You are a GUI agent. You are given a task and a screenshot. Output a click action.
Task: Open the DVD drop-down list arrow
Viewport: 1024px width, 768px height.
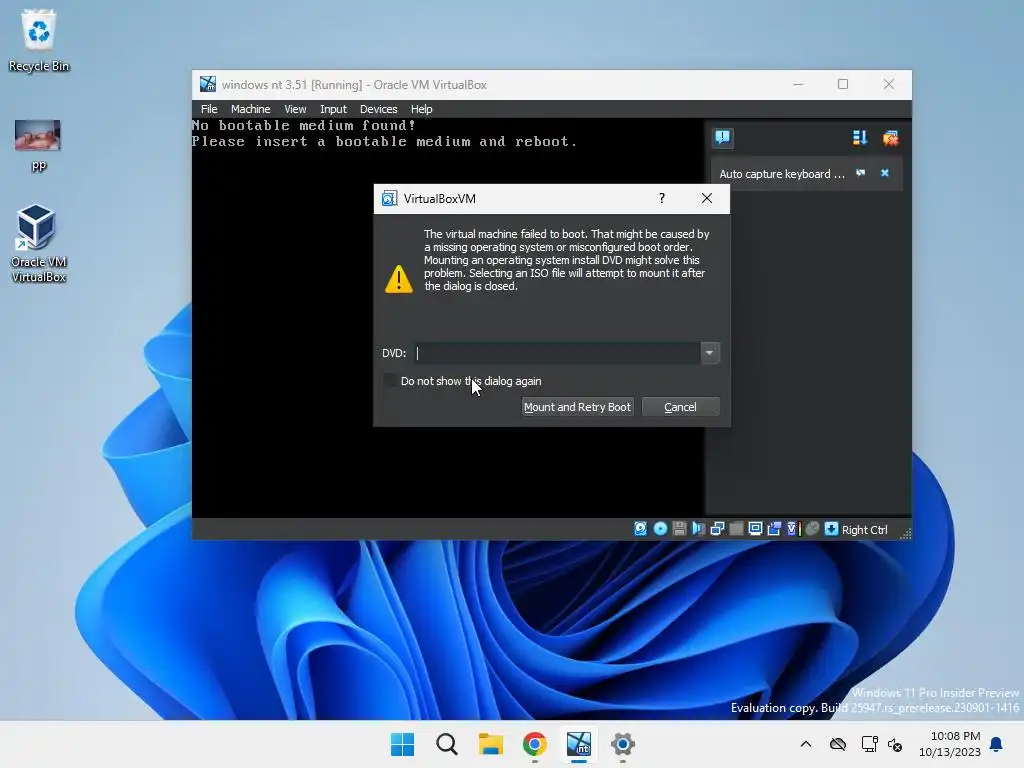pos(709,353)
